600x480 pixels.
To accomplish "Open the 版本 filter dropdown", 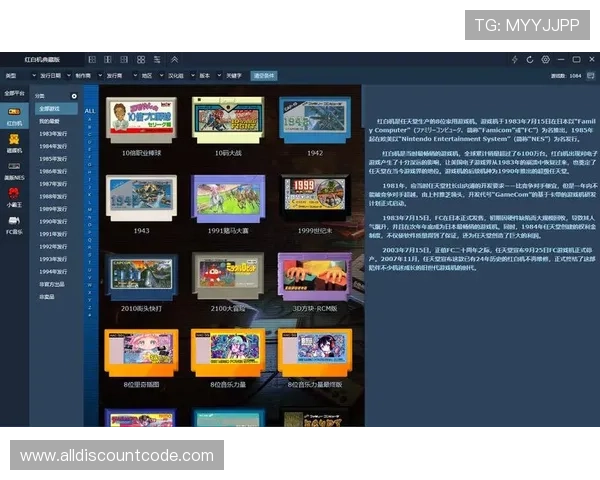I will coord(210,75).
